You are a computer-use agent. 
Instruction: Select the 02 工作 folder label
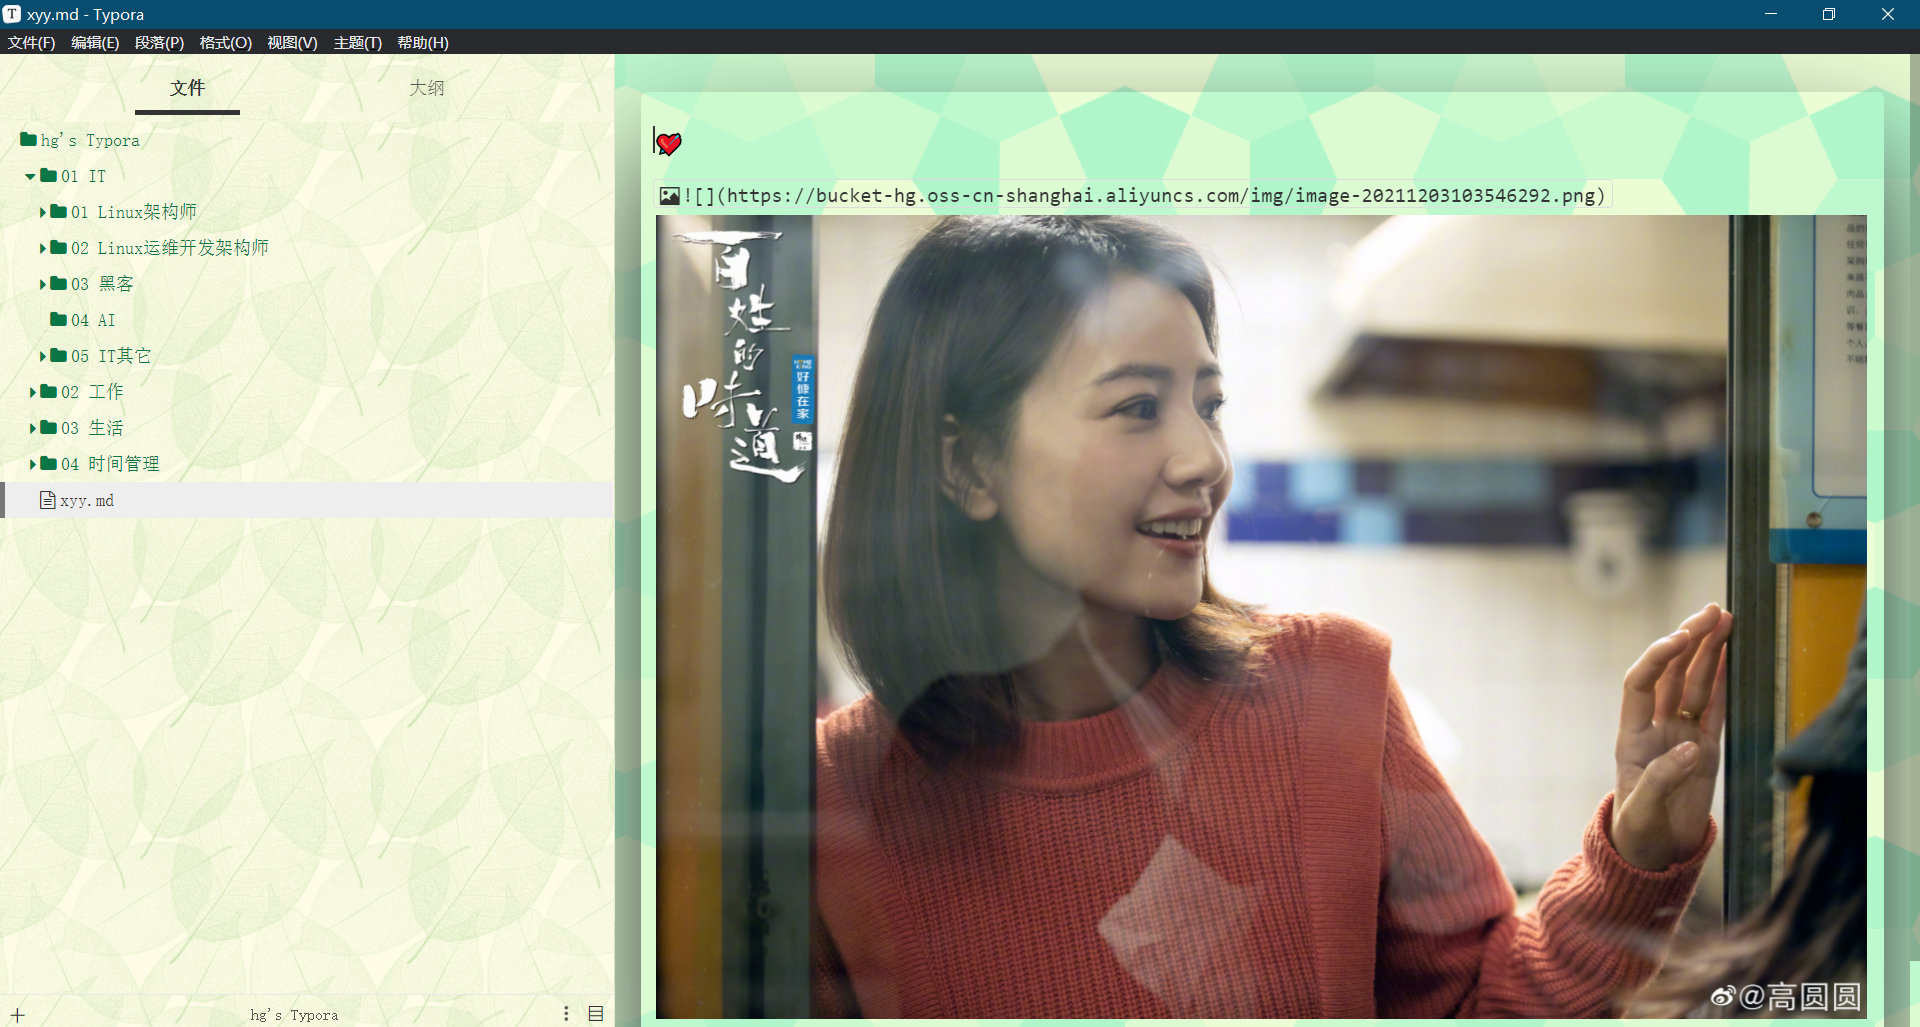(x=92, y=392)
